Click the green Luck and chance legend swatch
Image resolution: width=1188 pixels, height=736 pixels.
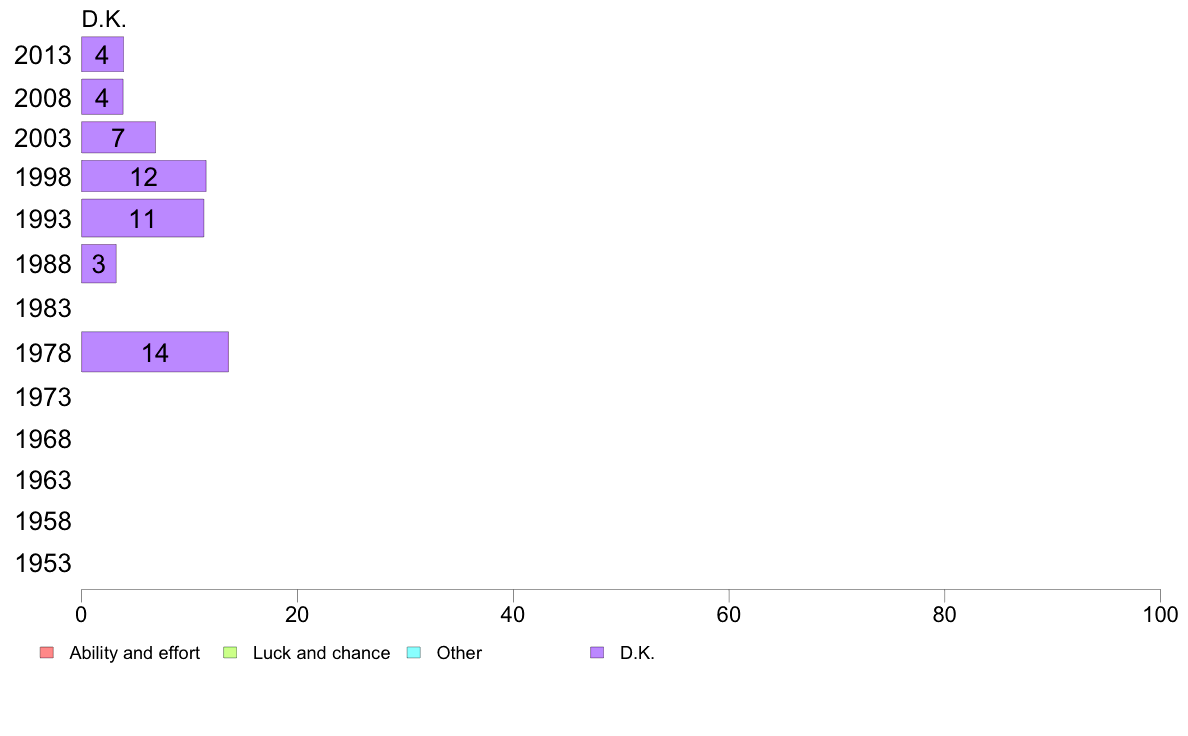(x=230, y=653)
